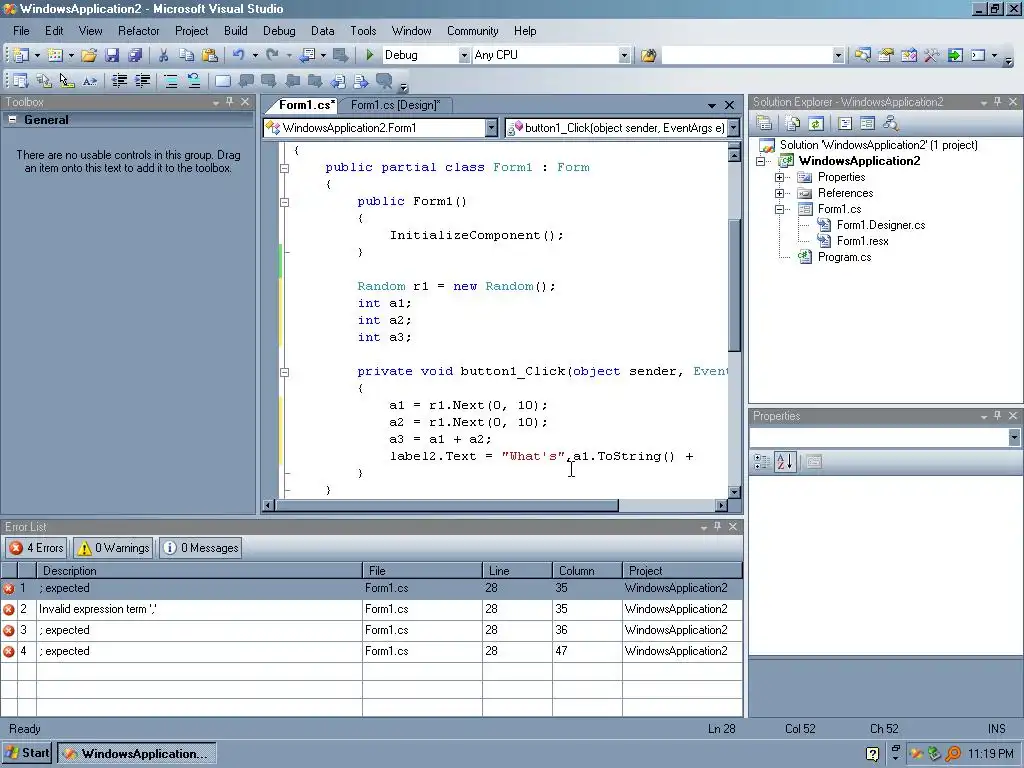The height and width of the screenshot is (768, 1024).
Task: Open the Debug configuration dropdown
Action: point(464,56)
